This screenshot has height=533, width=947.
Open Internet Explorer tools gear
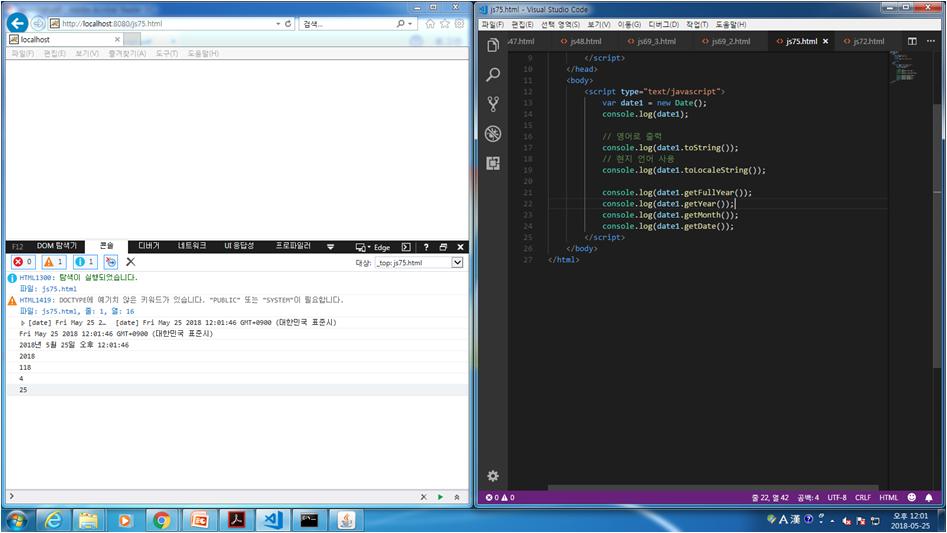pos(460,24)
